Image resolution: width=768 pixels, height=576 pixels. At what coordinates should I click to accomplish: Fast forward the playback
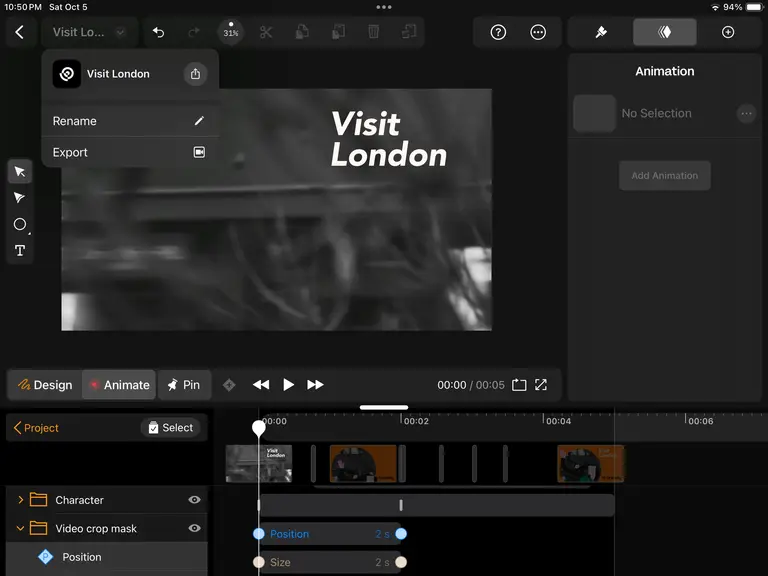[315, 385]
